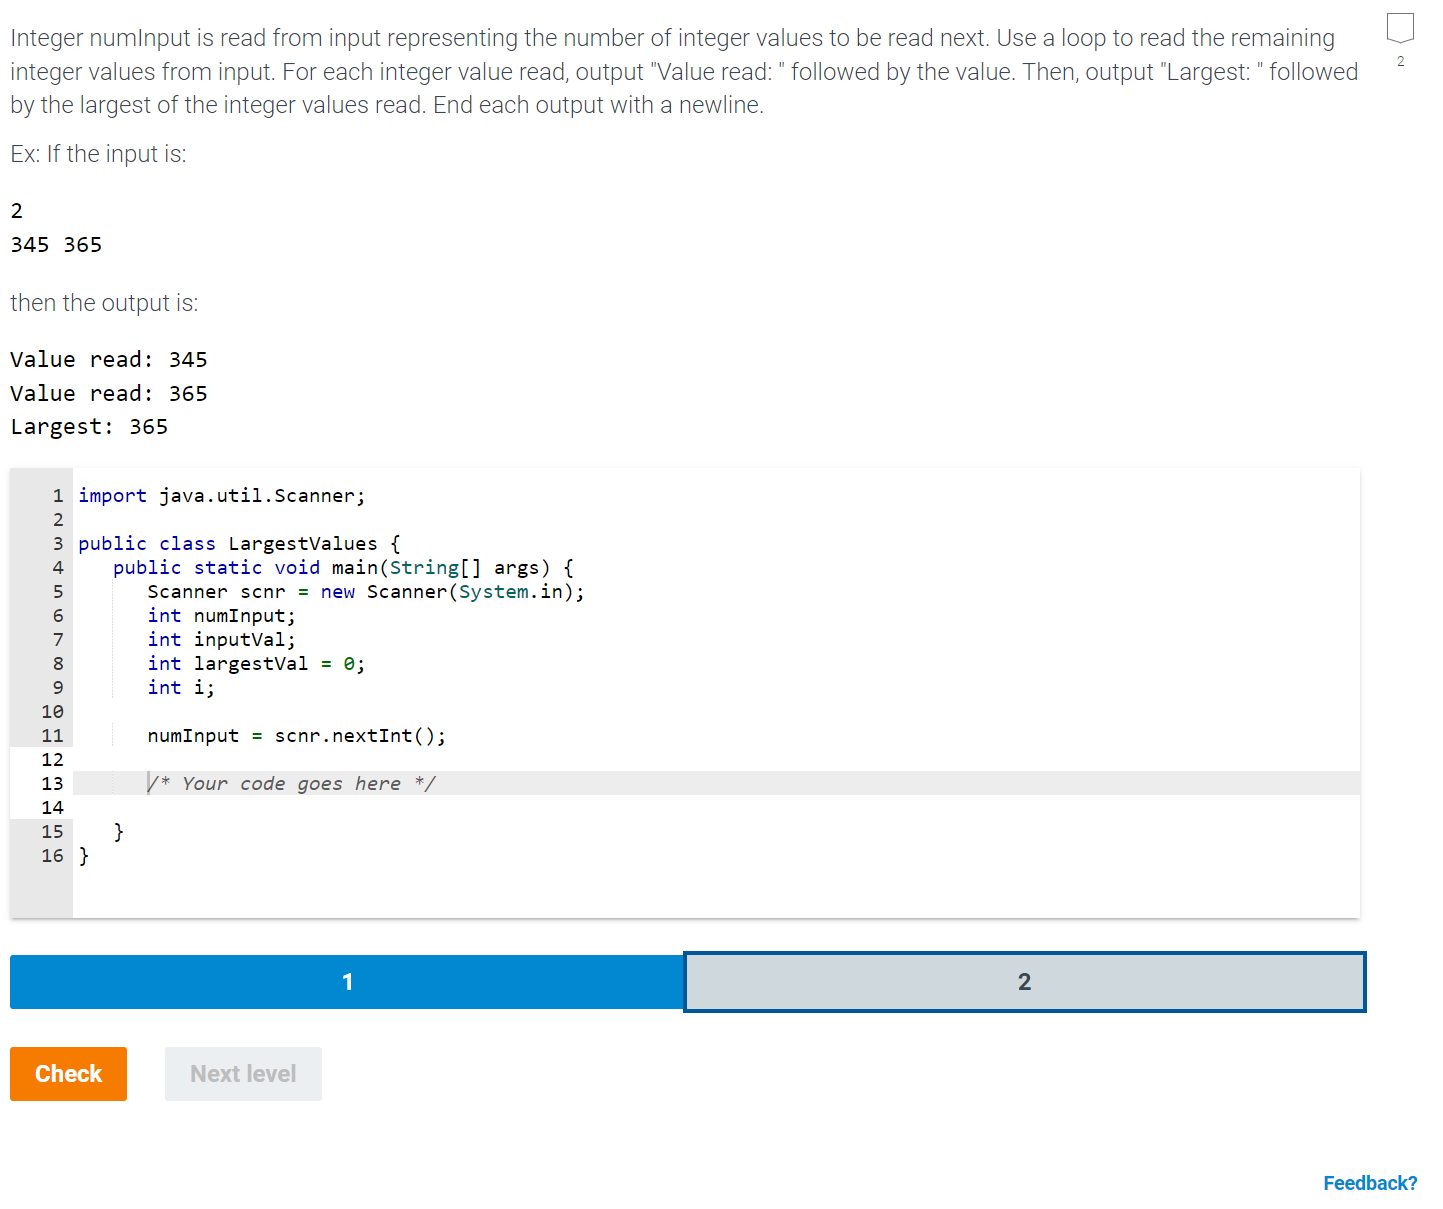Screen dimensions: 1443x1209
Task: Click the orange Check button
Action: (67, 1073)
